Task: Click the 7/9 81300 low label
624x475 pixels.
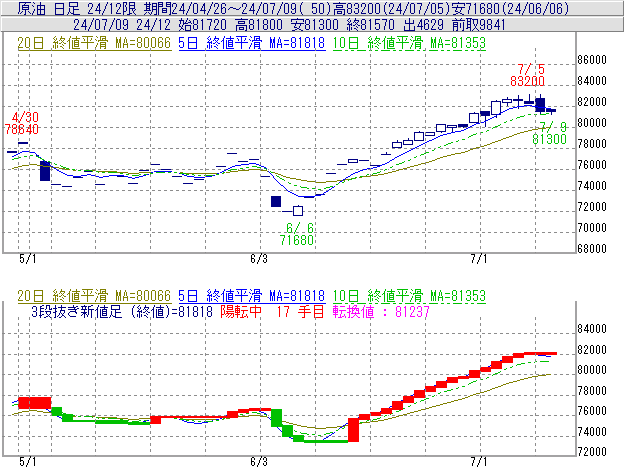Action: click(x=550, y=133)
